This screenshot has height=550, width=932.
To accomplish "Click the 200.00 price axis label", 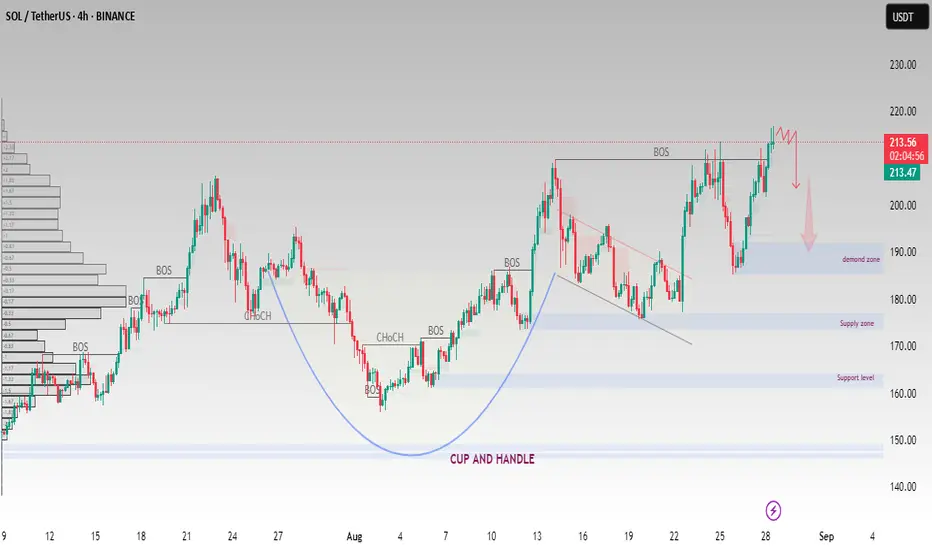I will click(x=902, y=205).
